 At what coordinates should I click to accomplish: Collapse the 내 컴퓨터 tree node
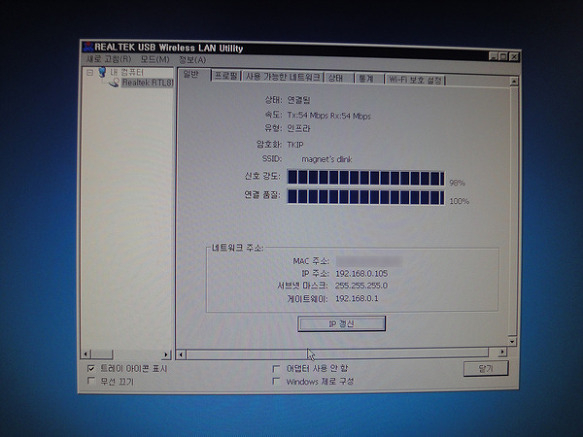(90, 73)
